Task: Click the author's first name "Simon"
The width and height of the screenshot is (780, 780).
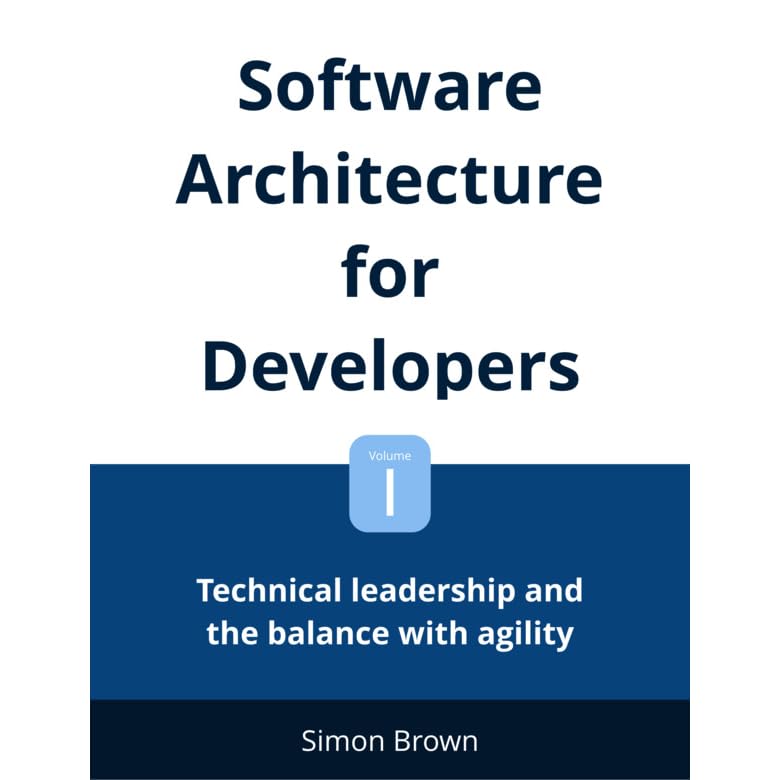Action: (x=341, y=741)
